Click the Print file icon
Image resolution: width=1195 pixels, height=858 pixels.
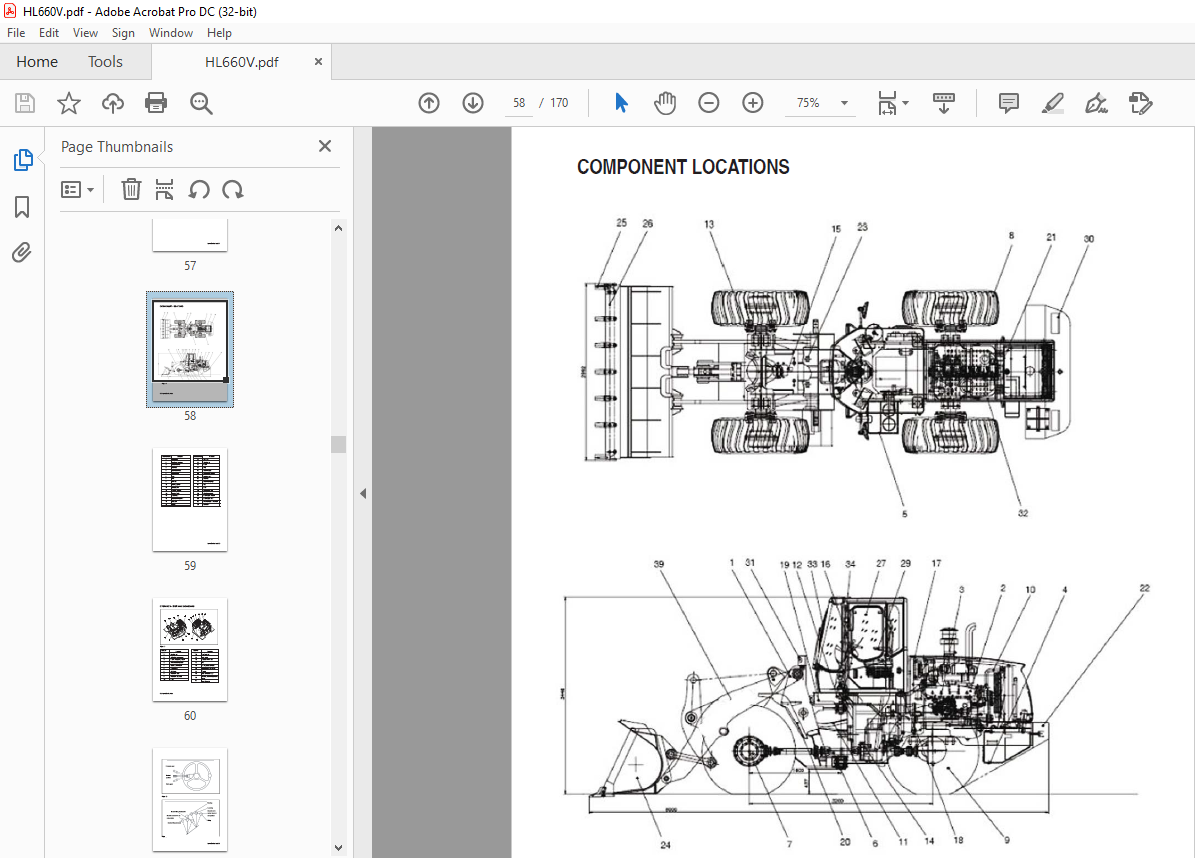[155, 103]
